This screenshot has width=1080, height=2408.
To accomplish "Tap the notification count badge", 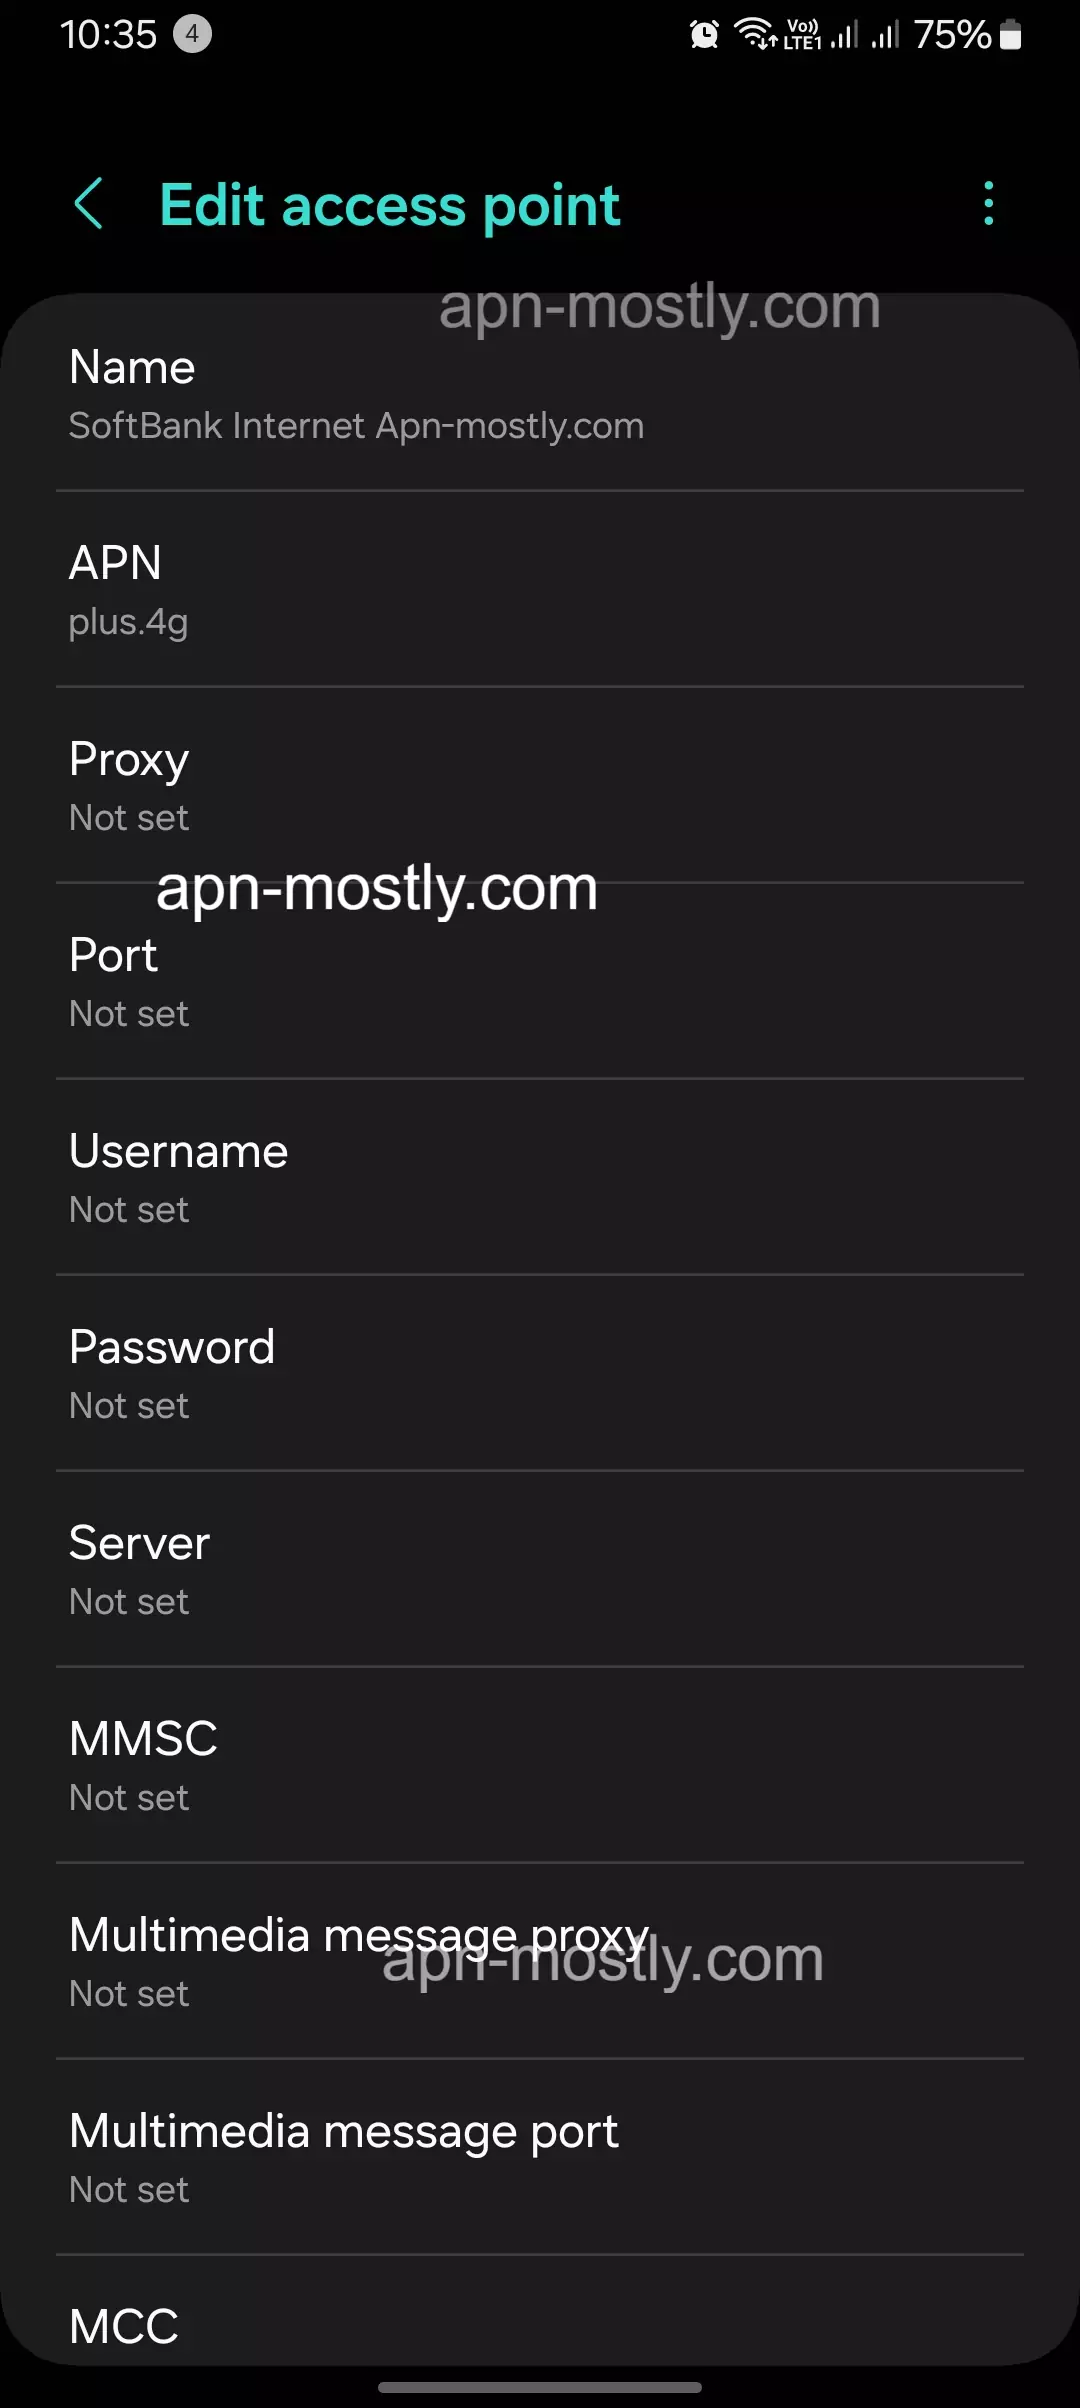I will pos(192,35).
